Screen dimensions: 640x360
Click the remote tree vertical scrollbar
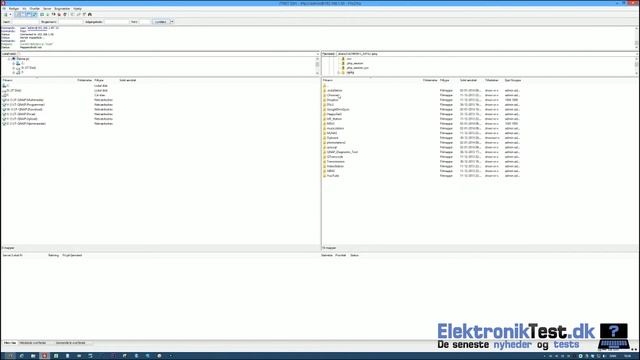(636, 66)
